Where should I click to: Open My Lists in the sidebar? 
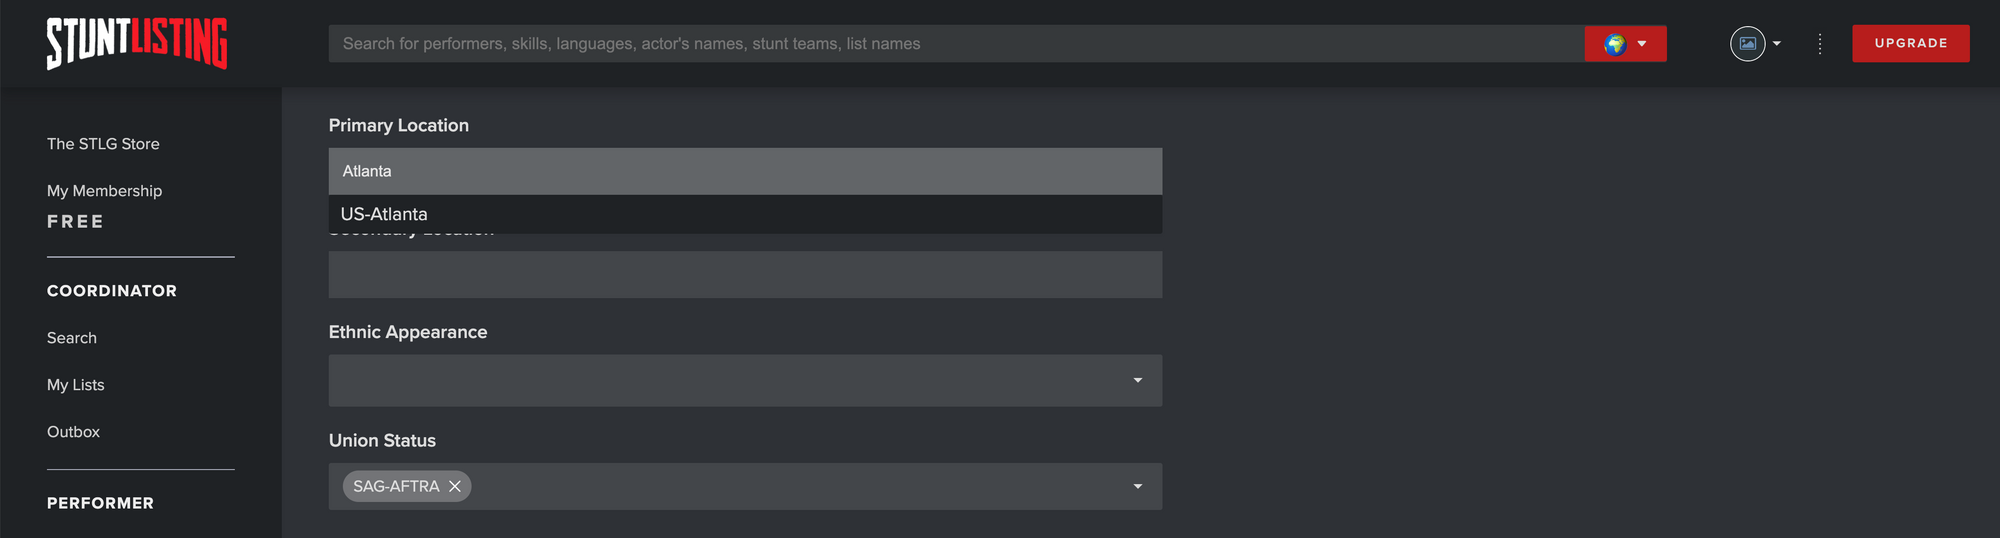[76, 385]
